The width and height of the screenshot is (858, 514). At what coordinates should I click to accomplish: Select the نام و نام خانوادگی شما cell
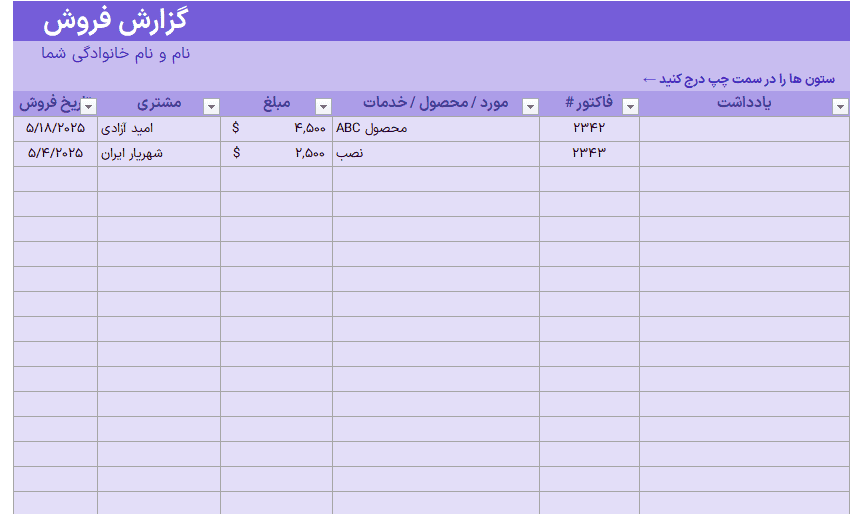click(x=115, y=54)
